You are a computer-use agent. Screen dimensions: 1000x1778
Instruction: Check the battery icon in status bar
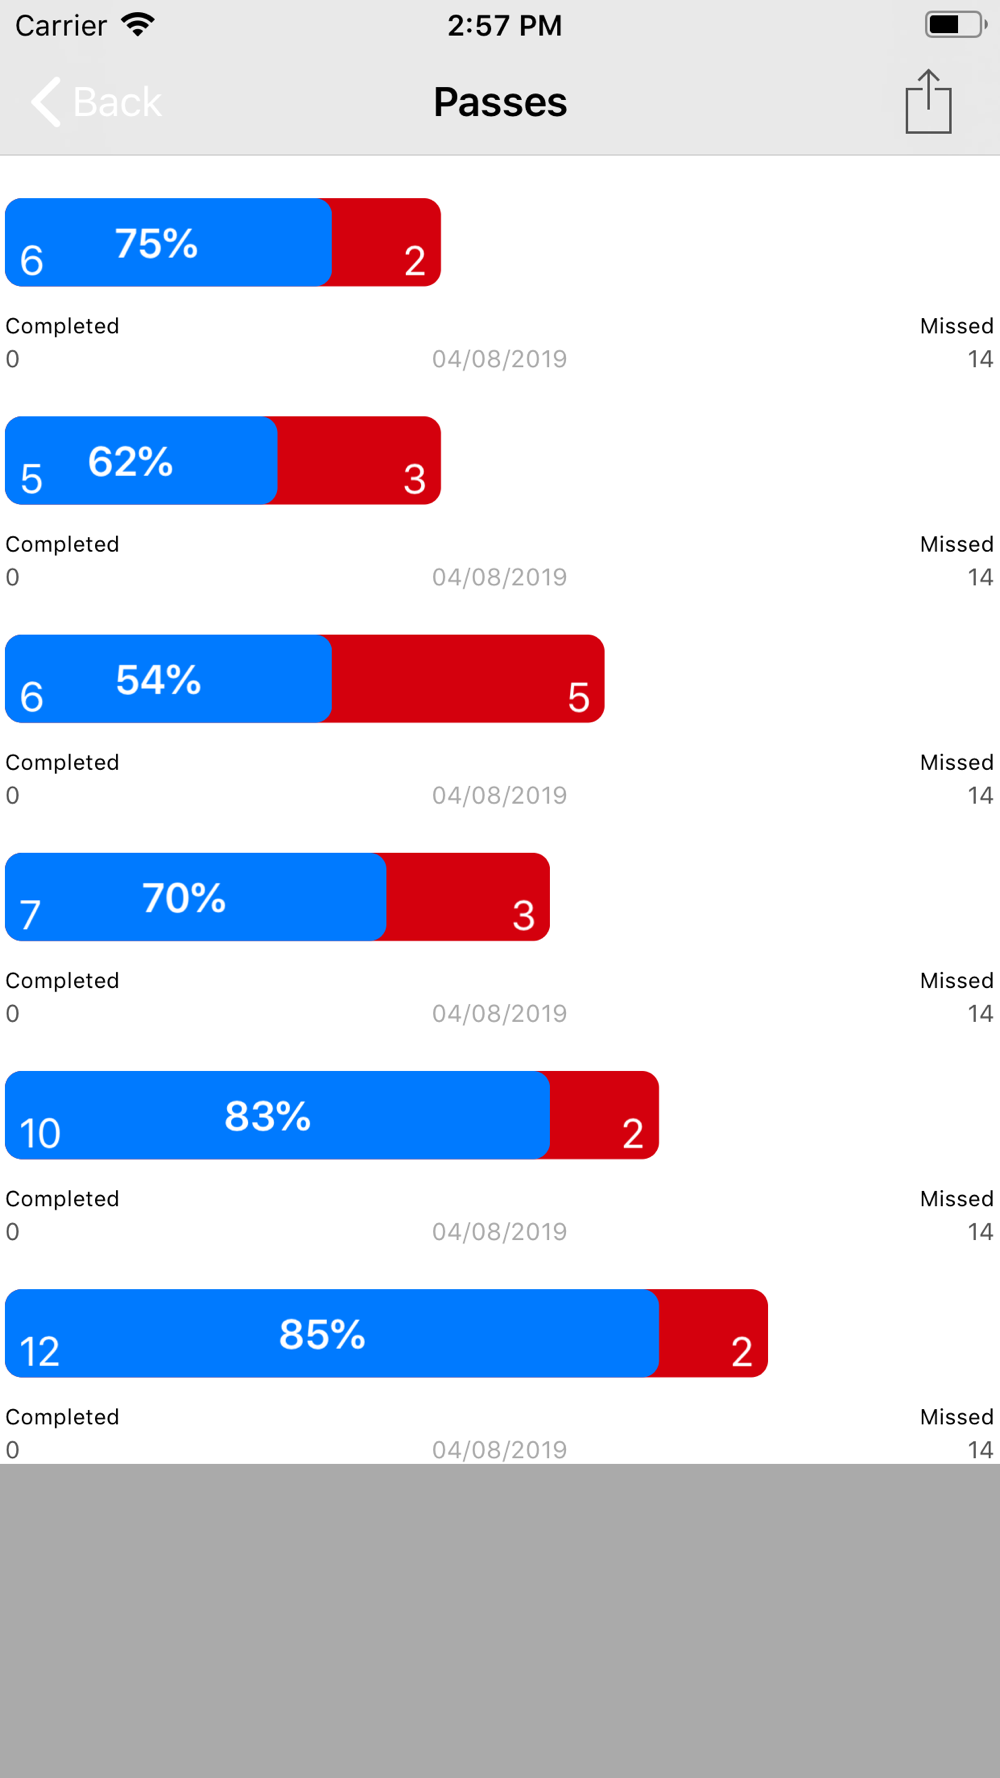click(x=956, y=24)
